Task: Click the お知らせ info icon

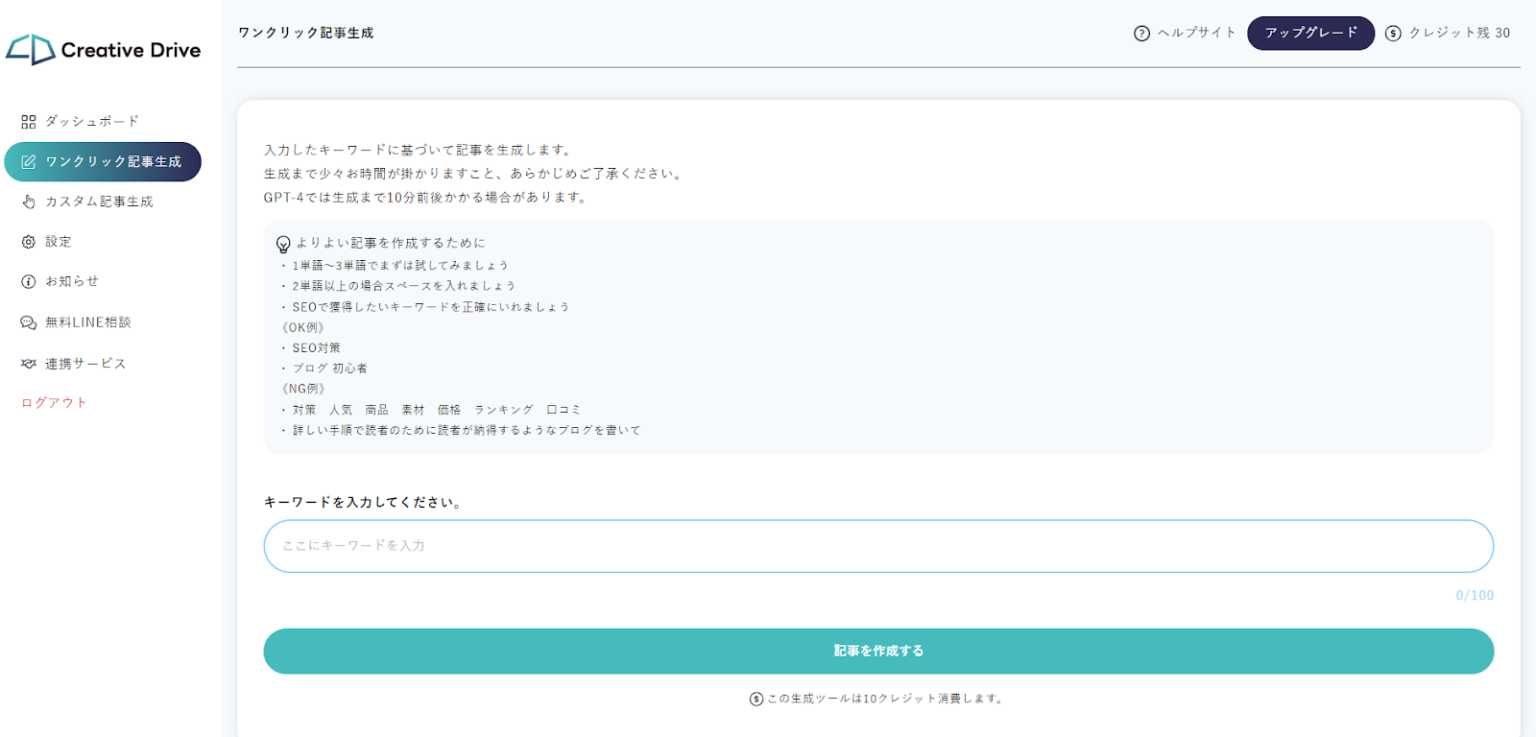Action: (27, 281)
